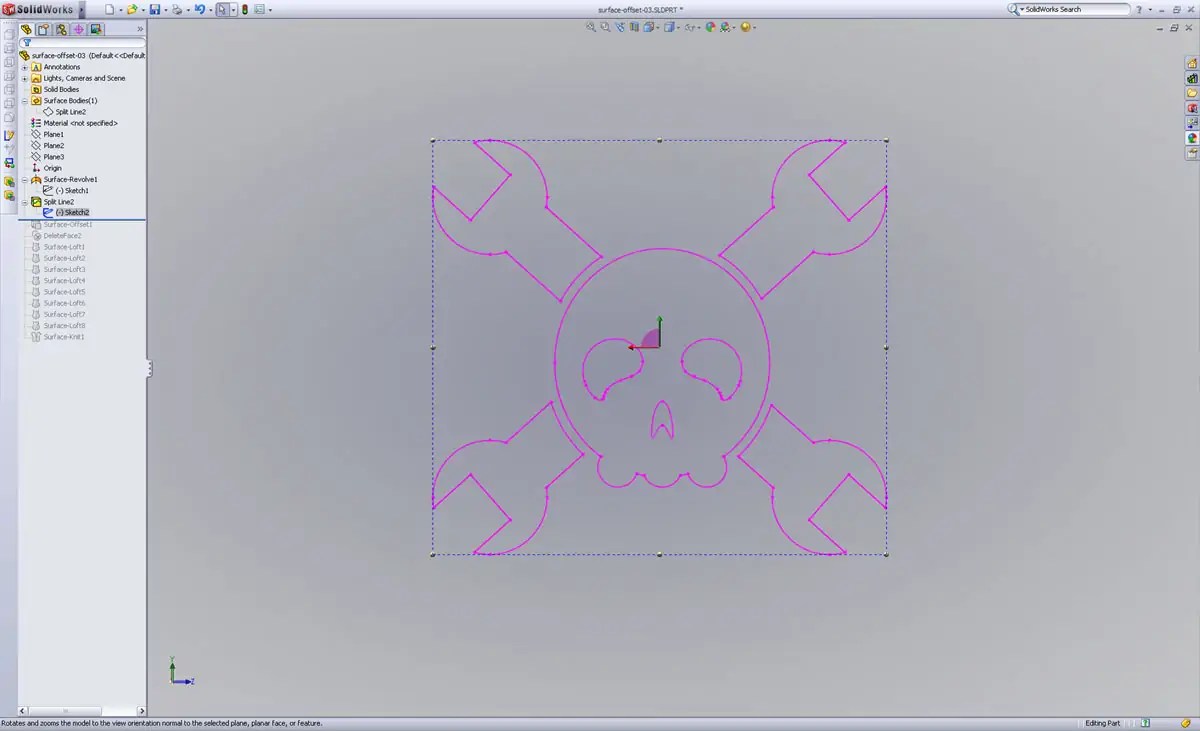1200x731 pixels.
Task: Select the Zoom to Fit tool
Action: [590, 27]
